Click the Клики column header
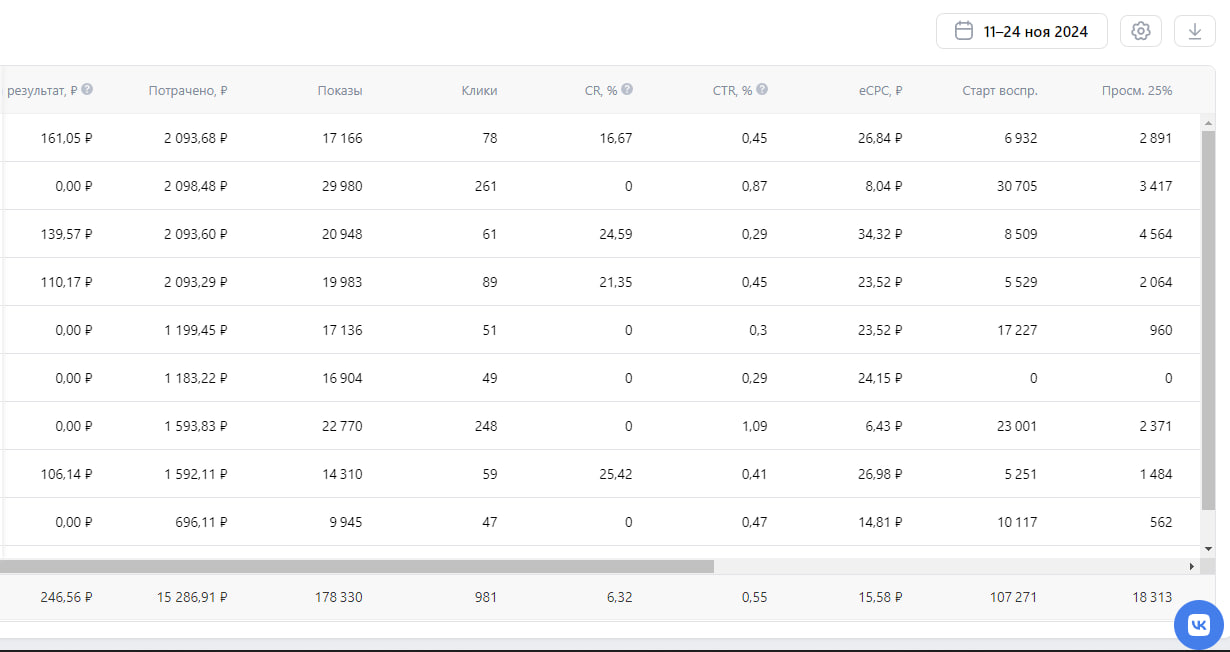Image resolution: width=1230 pixels, height=652 pixels. click(x=479, y=91)
